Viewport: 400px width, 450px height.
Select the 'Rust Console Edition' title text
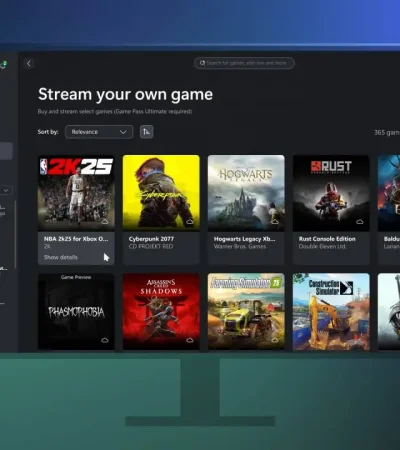[327, 239]
